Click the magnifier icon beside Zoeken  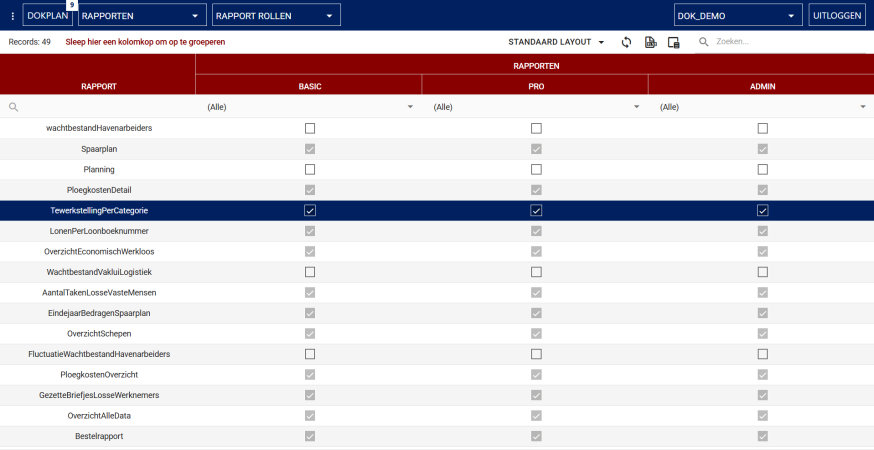[x=704, y=42]
